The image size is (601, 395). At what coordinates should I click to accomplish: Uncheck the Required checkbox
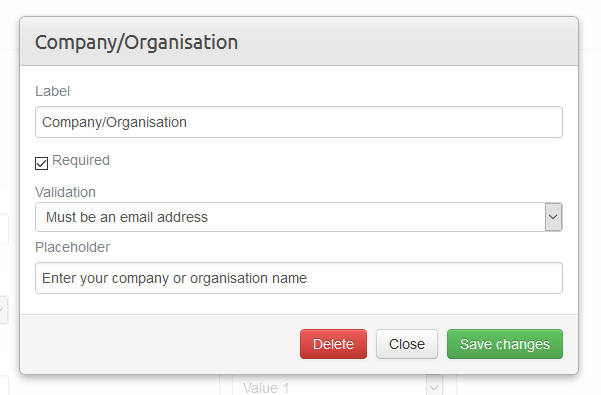(x=41, y=163)
